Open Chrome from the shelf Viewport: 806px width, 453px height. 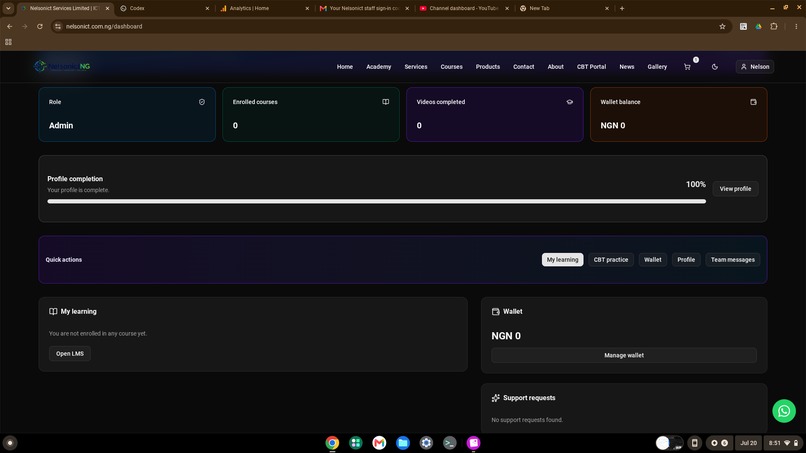(332, 443)
